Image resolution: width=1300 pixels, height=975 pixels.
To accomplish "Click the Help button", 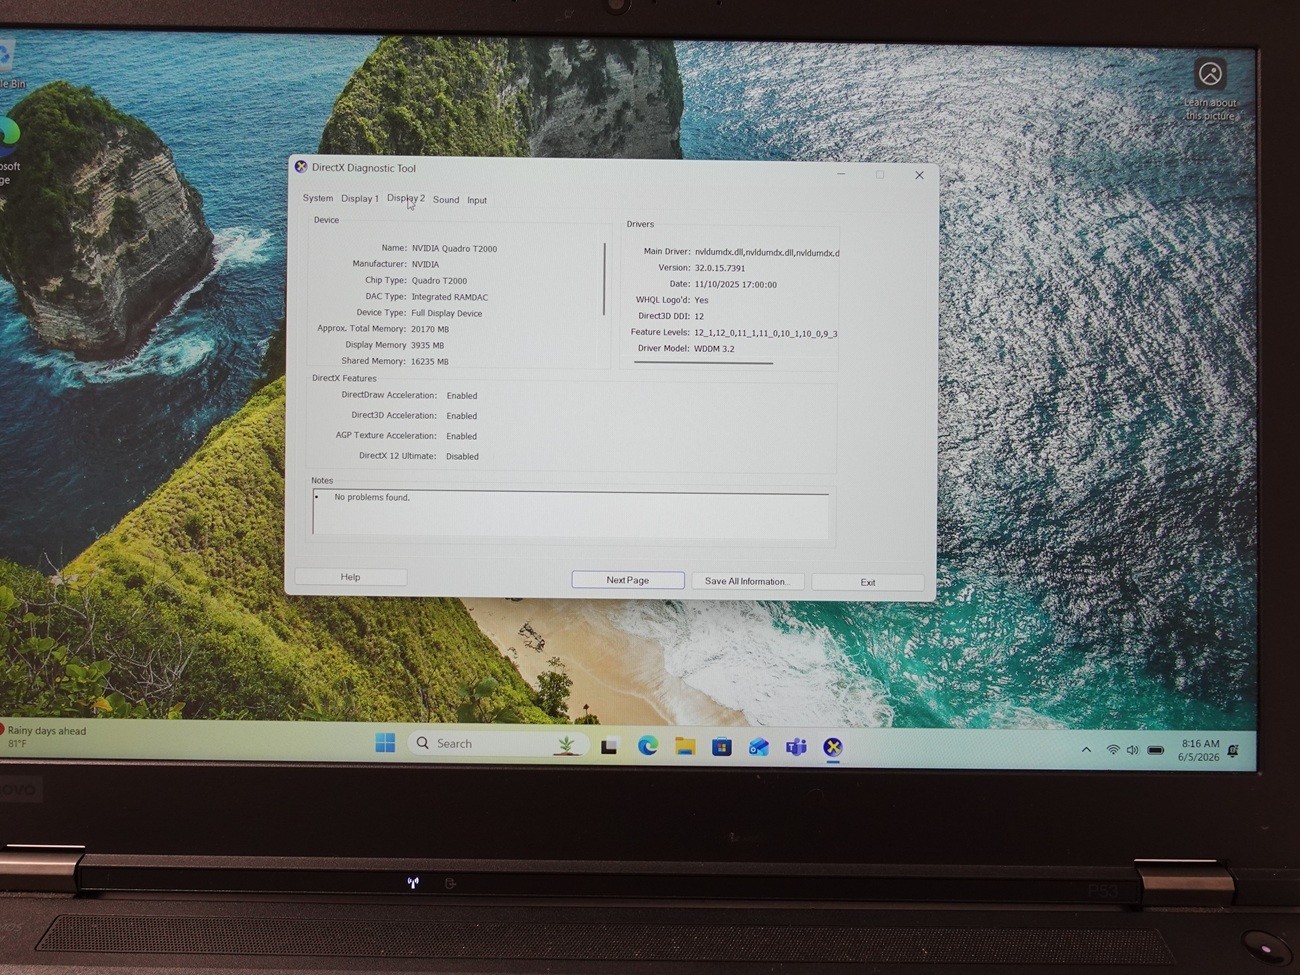I will 350,577.
